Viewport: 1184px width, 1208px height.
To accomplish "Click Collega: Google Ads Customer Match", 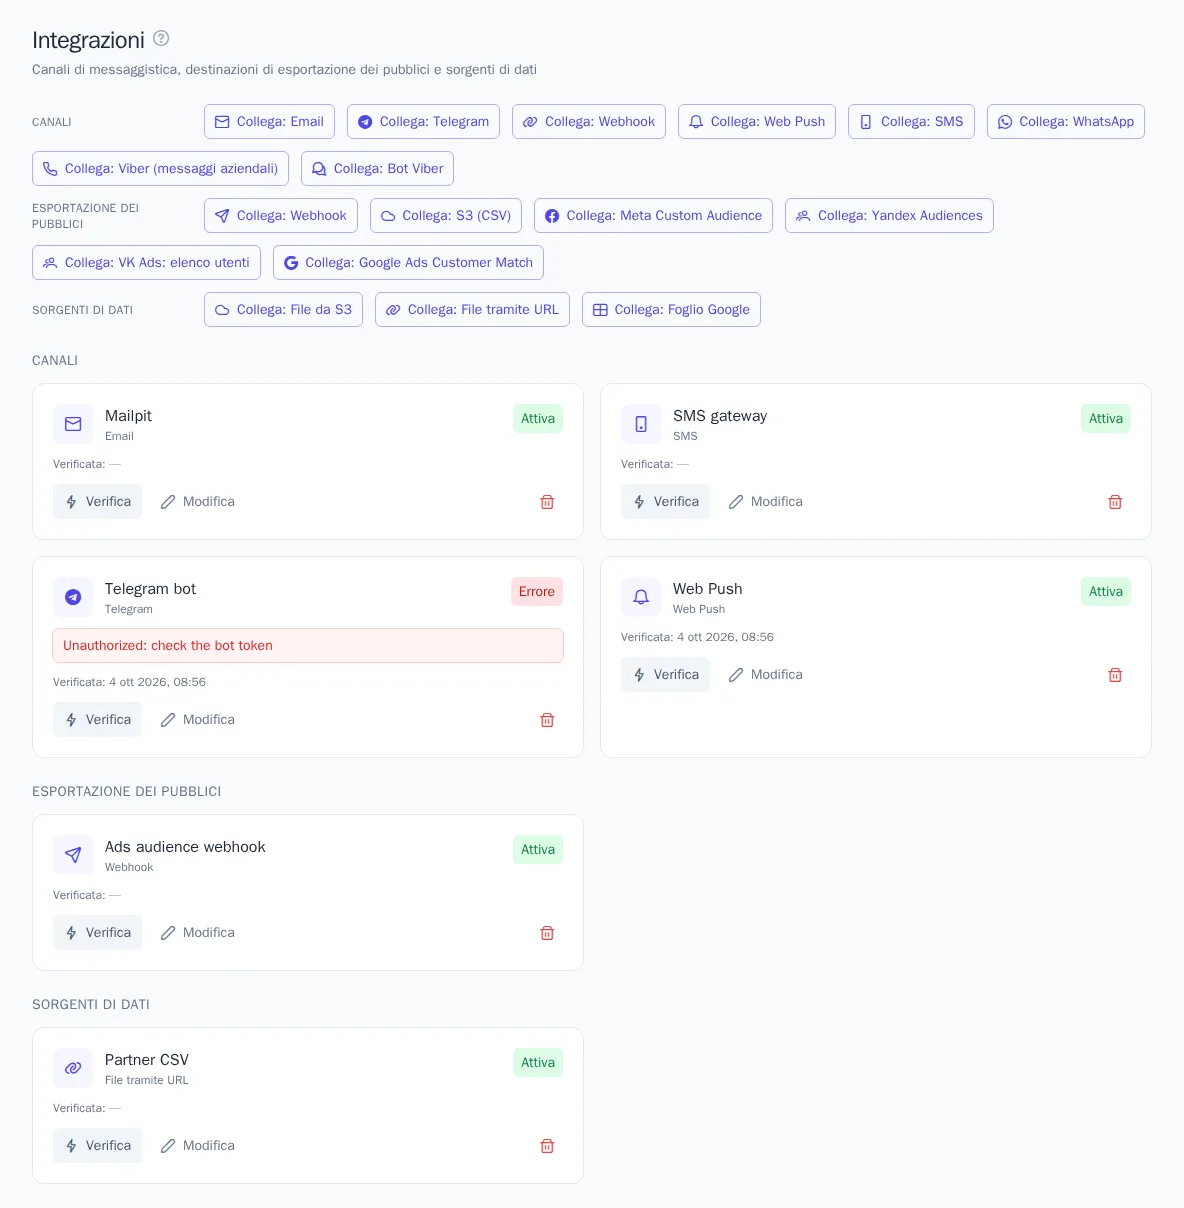I will 408,263.
